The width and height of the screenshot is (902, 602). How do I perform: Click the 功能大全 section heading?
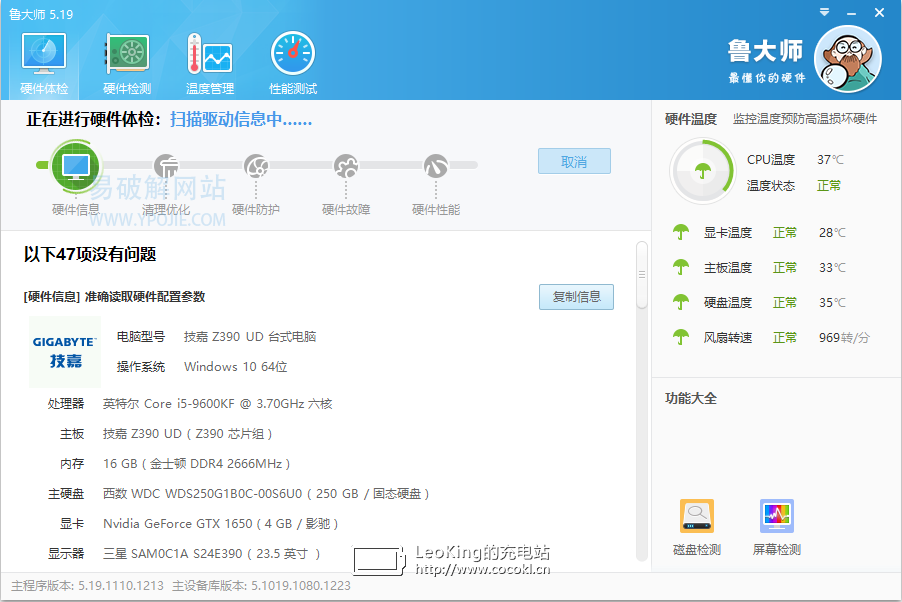(x=691, y=398)
